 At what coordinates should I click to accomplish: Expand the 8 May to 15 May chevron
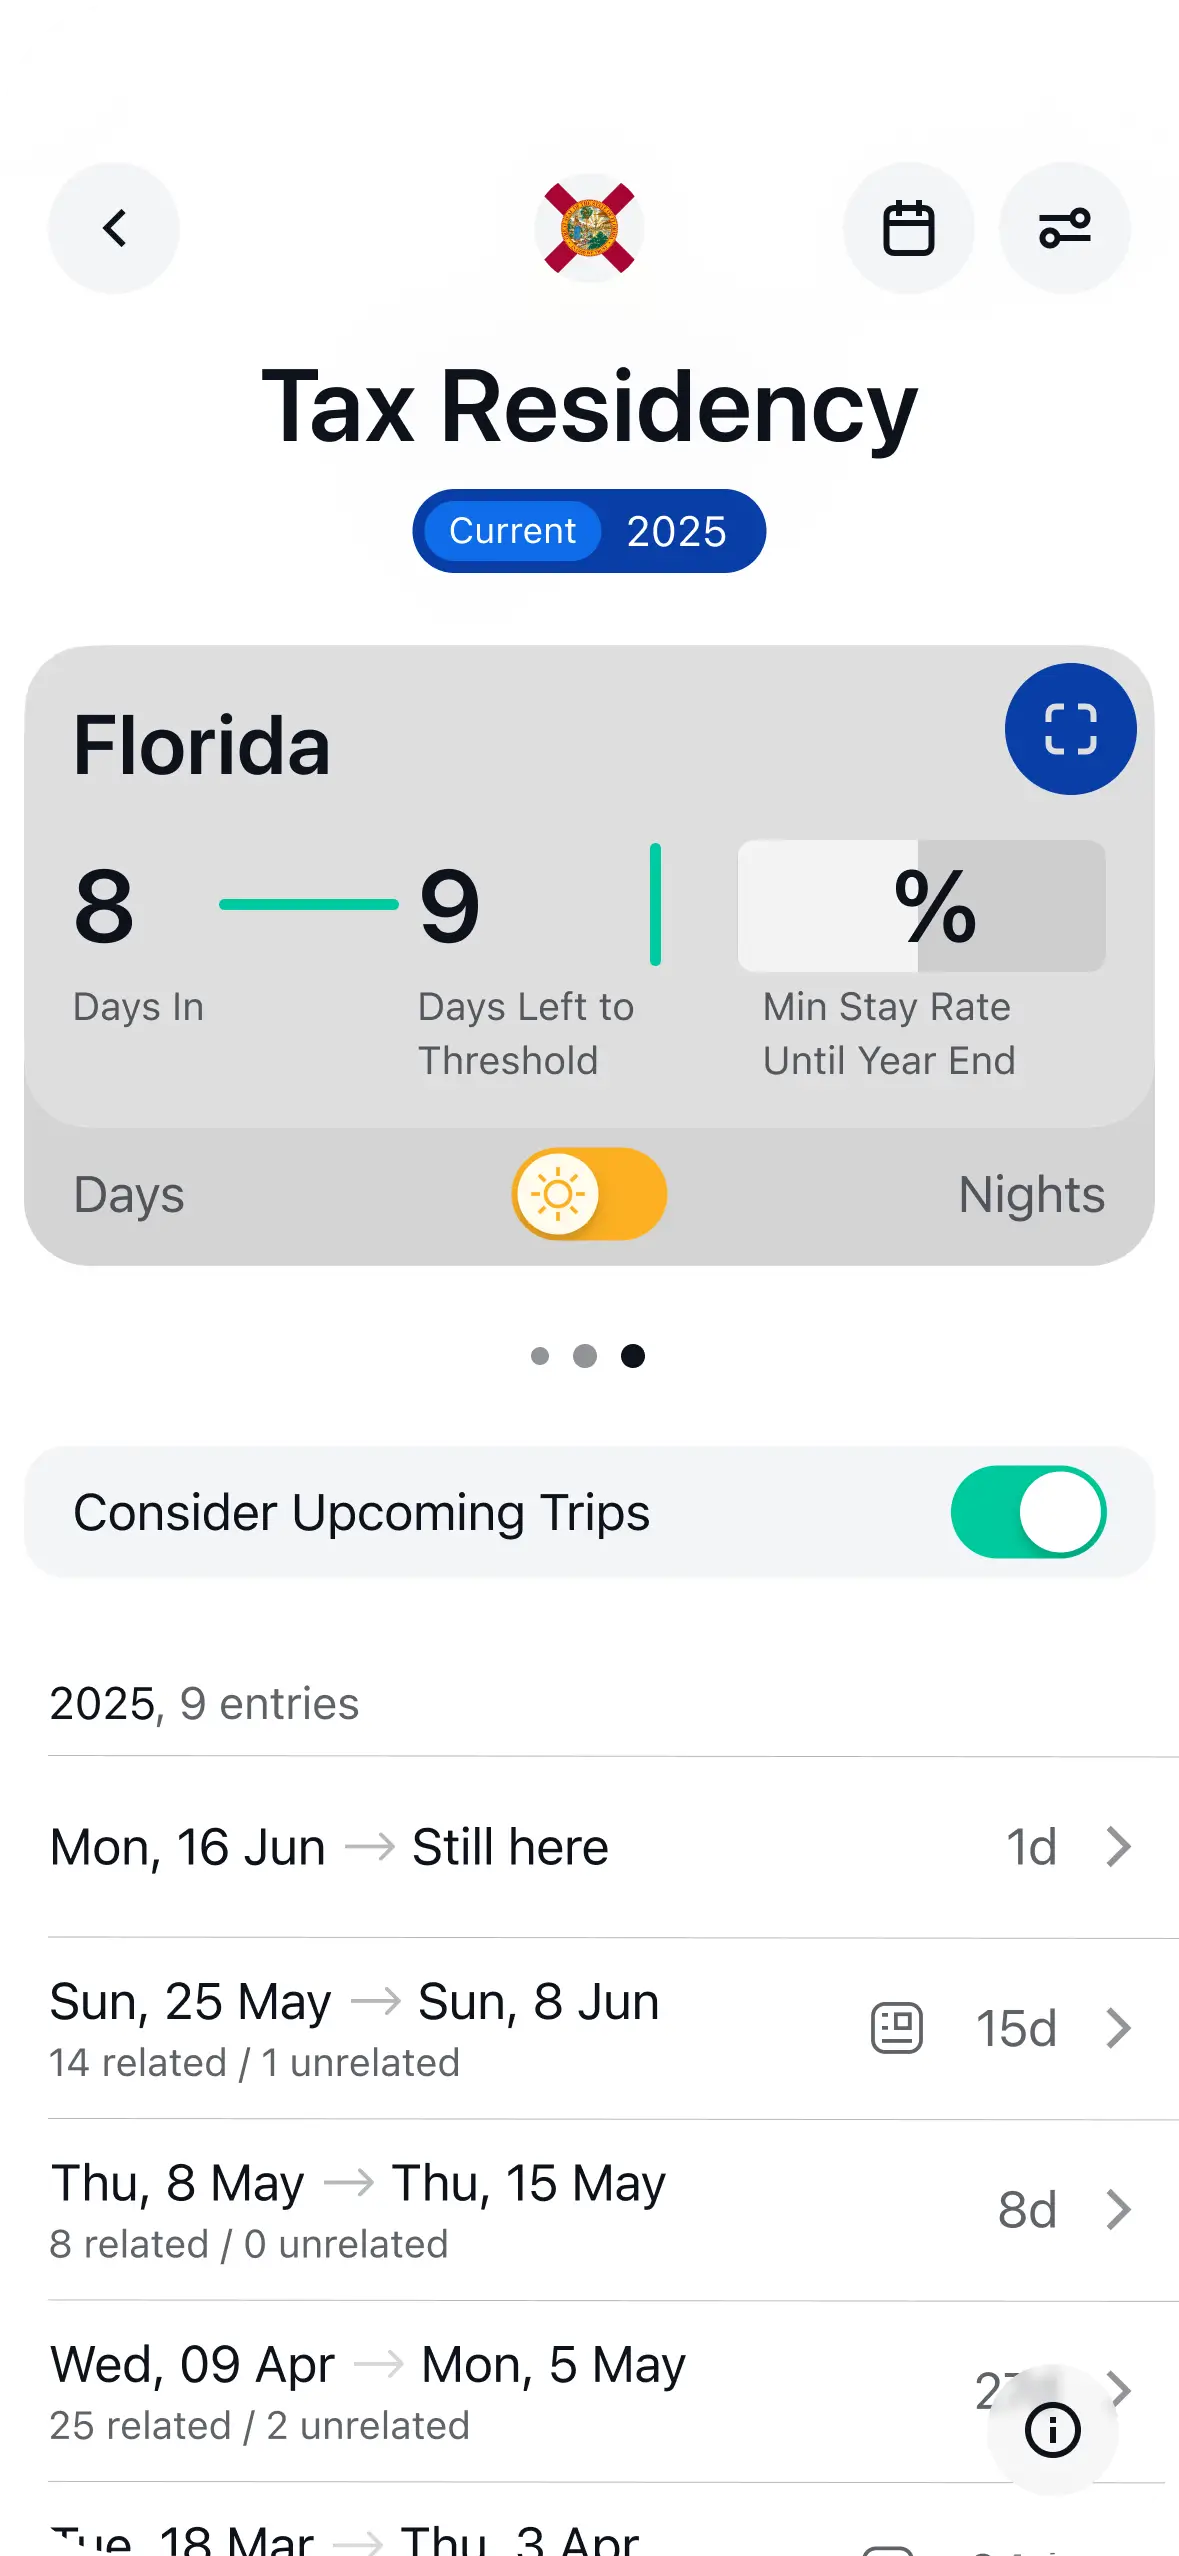point(1119,2210)
